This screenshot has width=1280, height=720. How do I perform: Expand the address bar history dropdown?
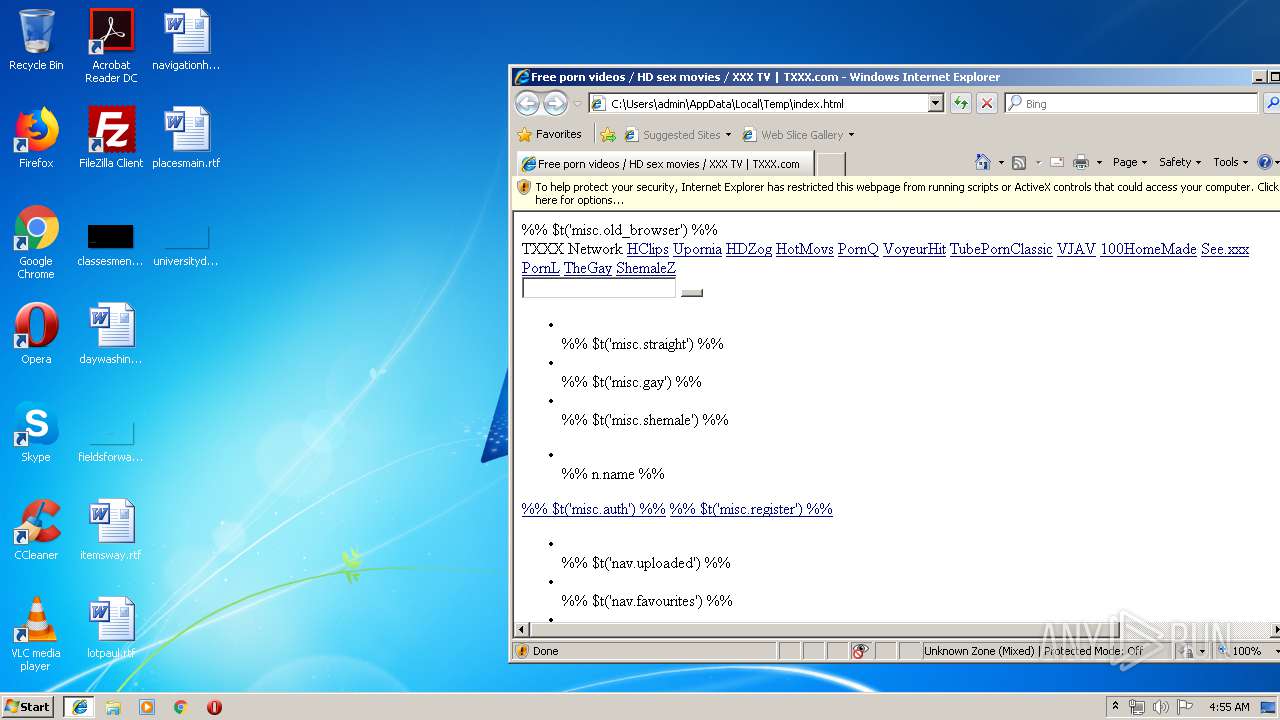[935, 103]
